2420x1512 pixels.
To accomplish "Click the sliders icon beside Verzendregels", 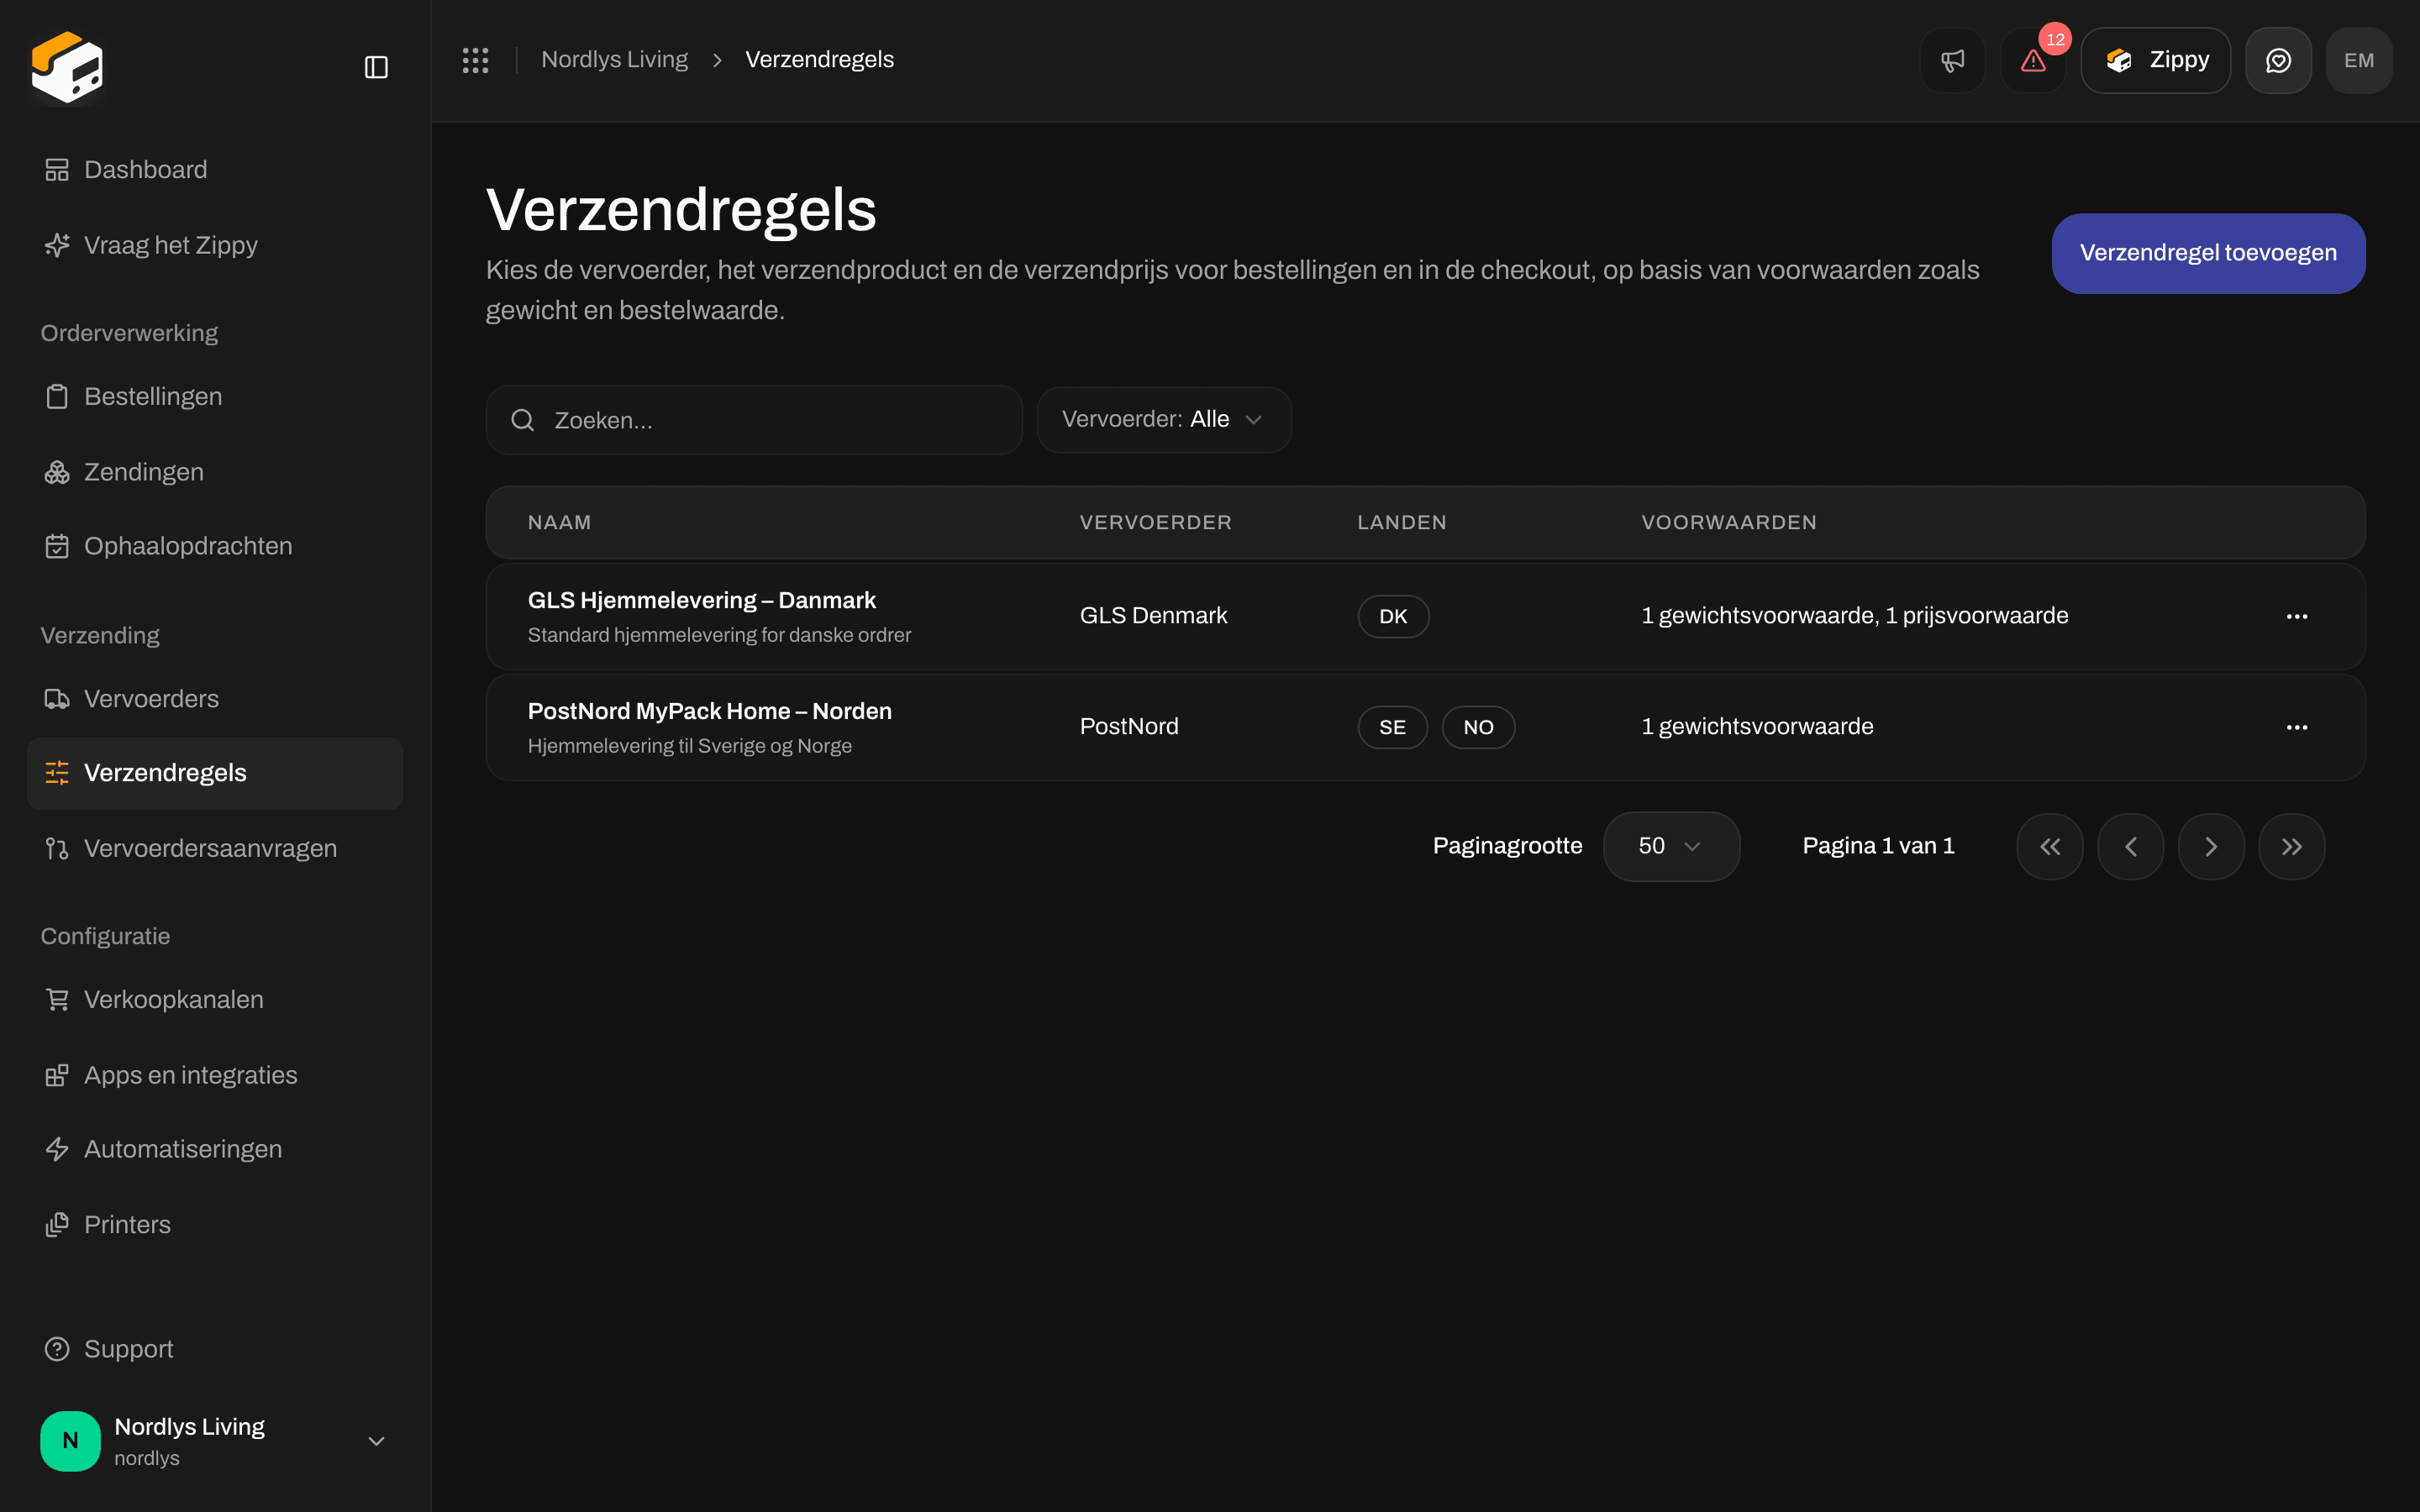I will click(x=57, y=773).
